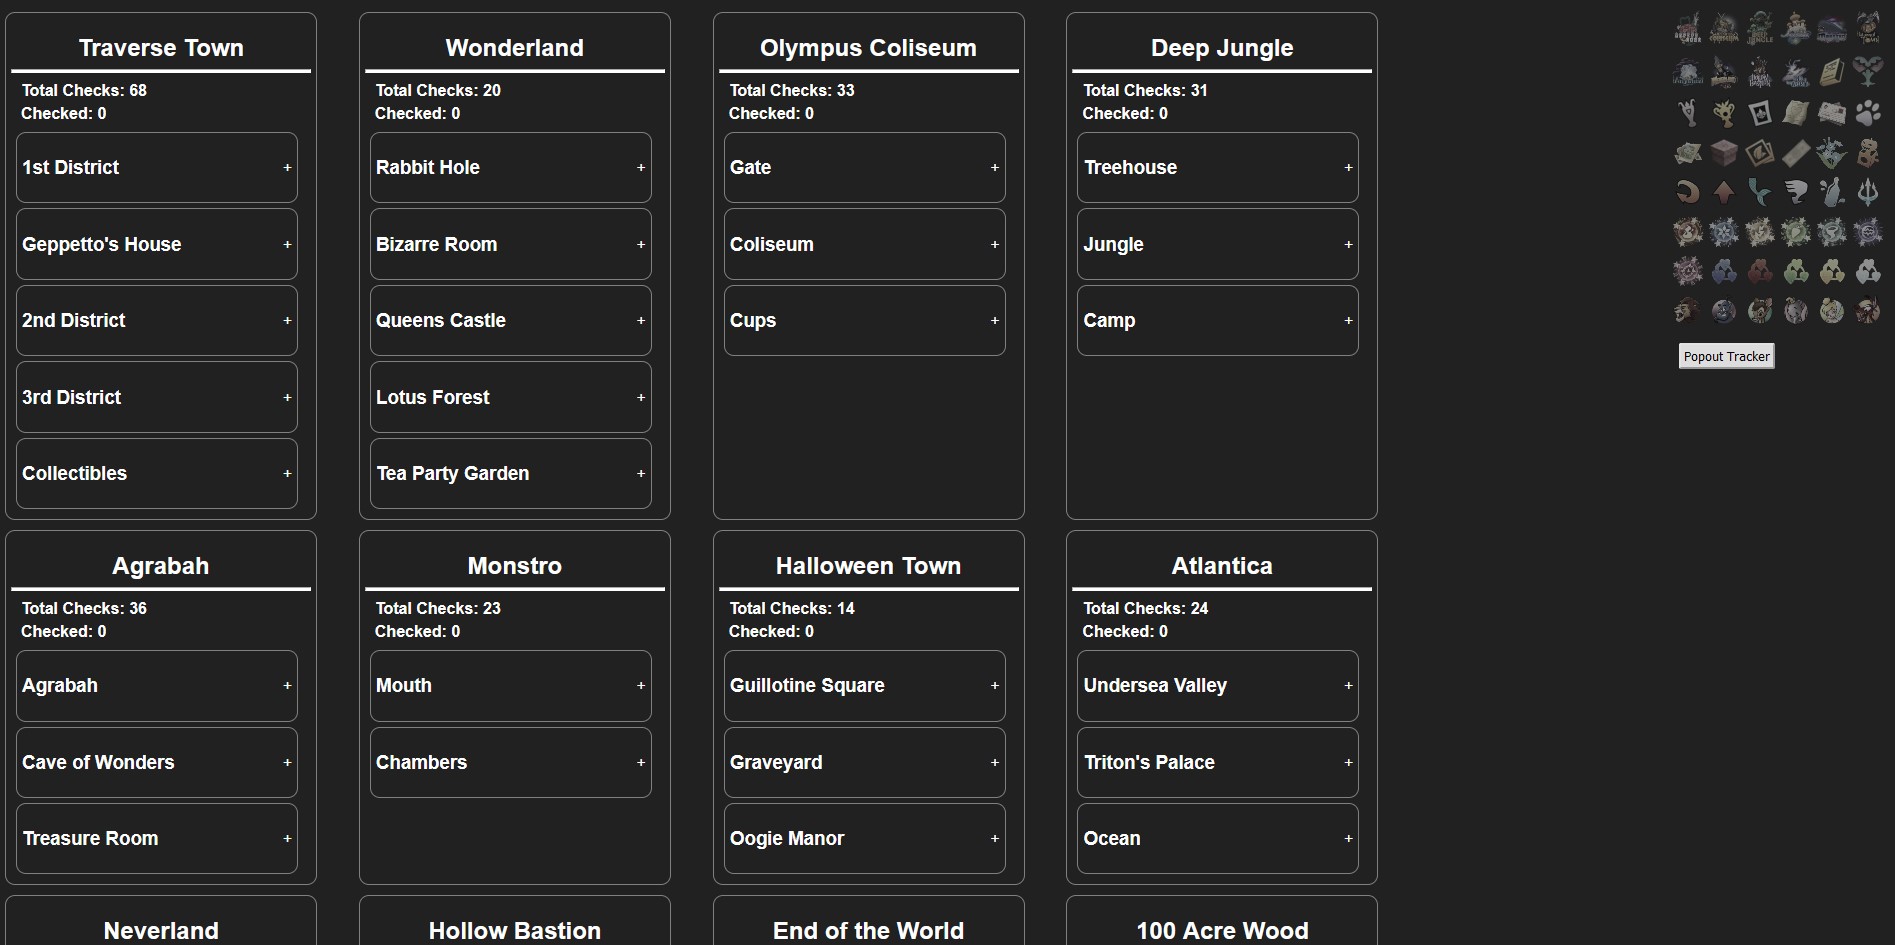
Task: Open the Queens Castle checks
Action: pyautogui.click(x=511, y=321)
